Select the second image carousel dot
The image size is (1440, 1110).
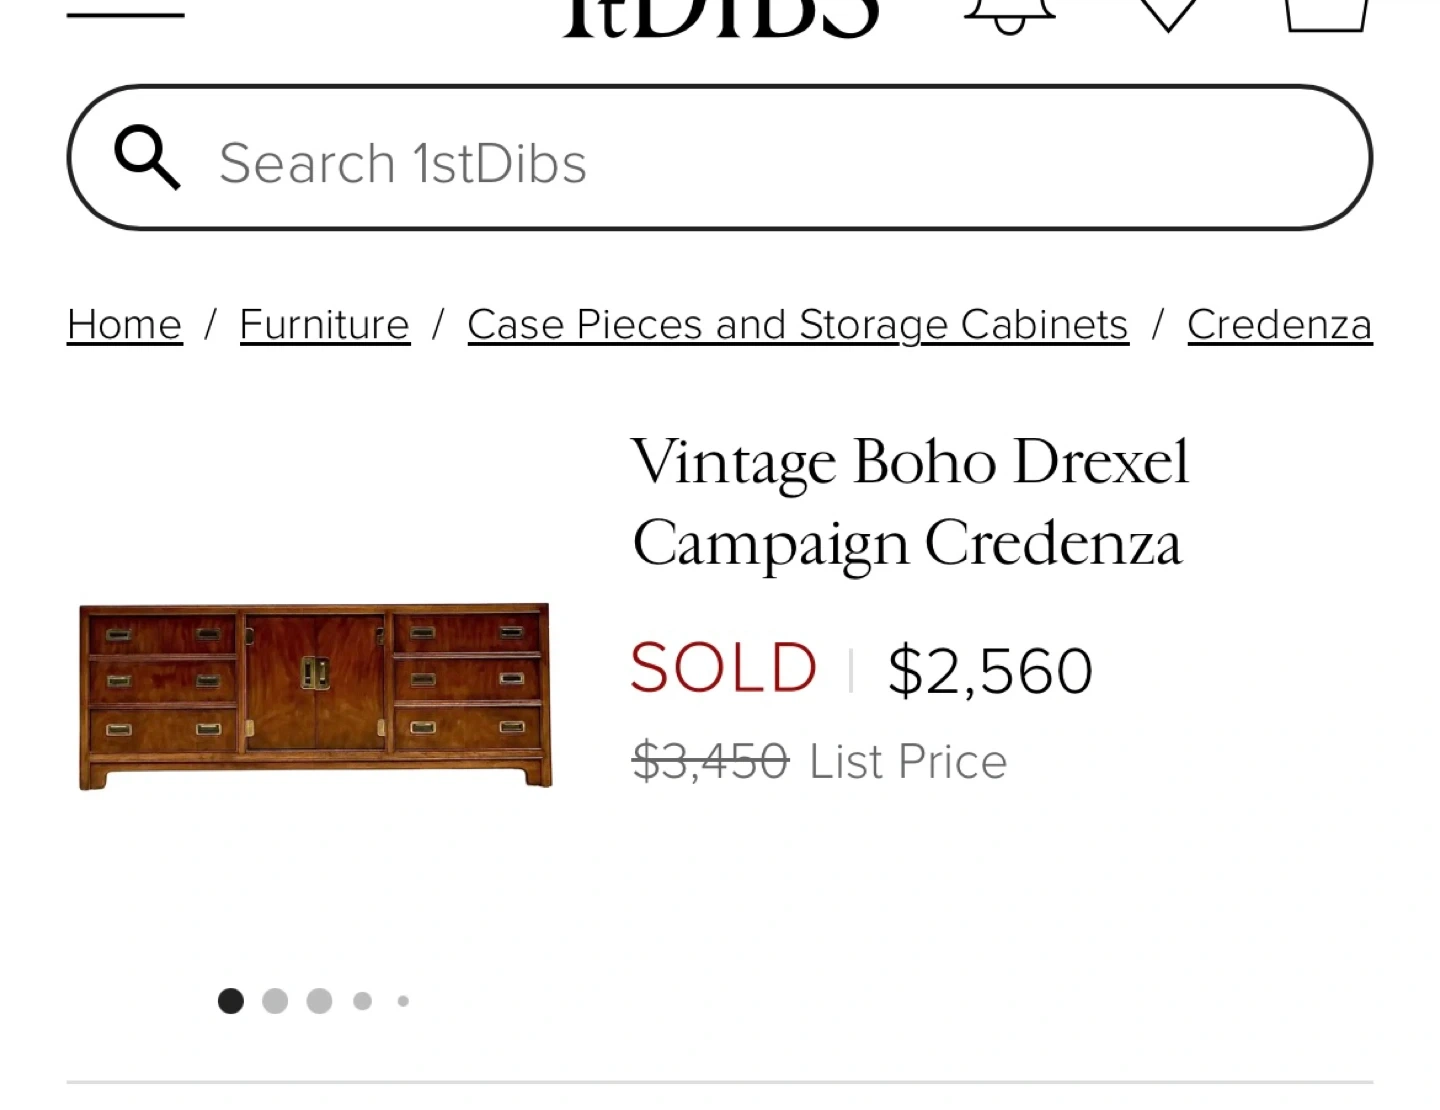(275, 1001)
